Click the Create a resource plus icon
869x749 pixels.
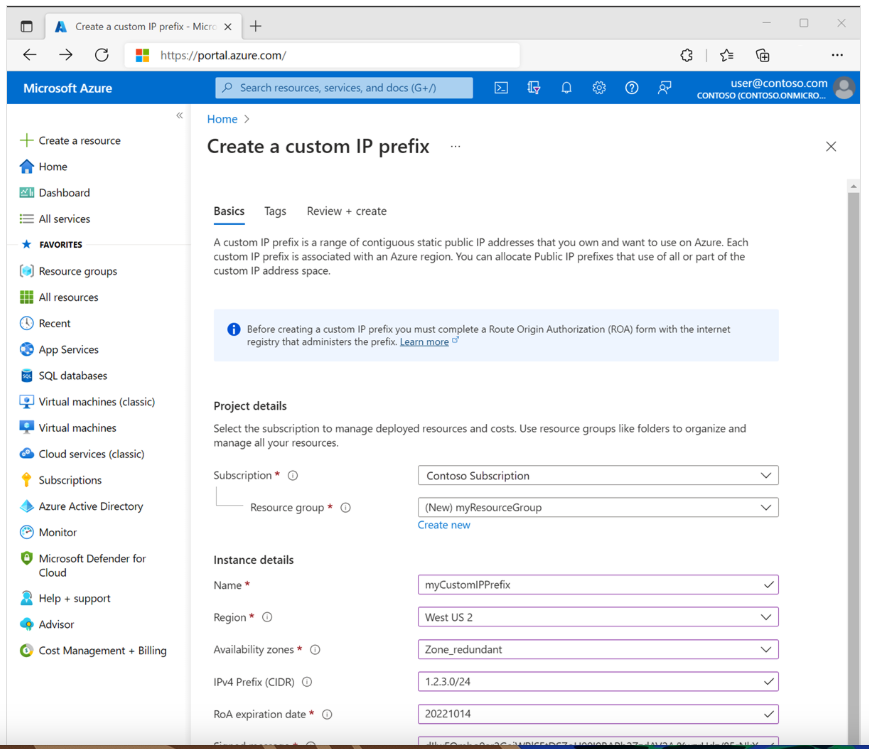point(27,140)
